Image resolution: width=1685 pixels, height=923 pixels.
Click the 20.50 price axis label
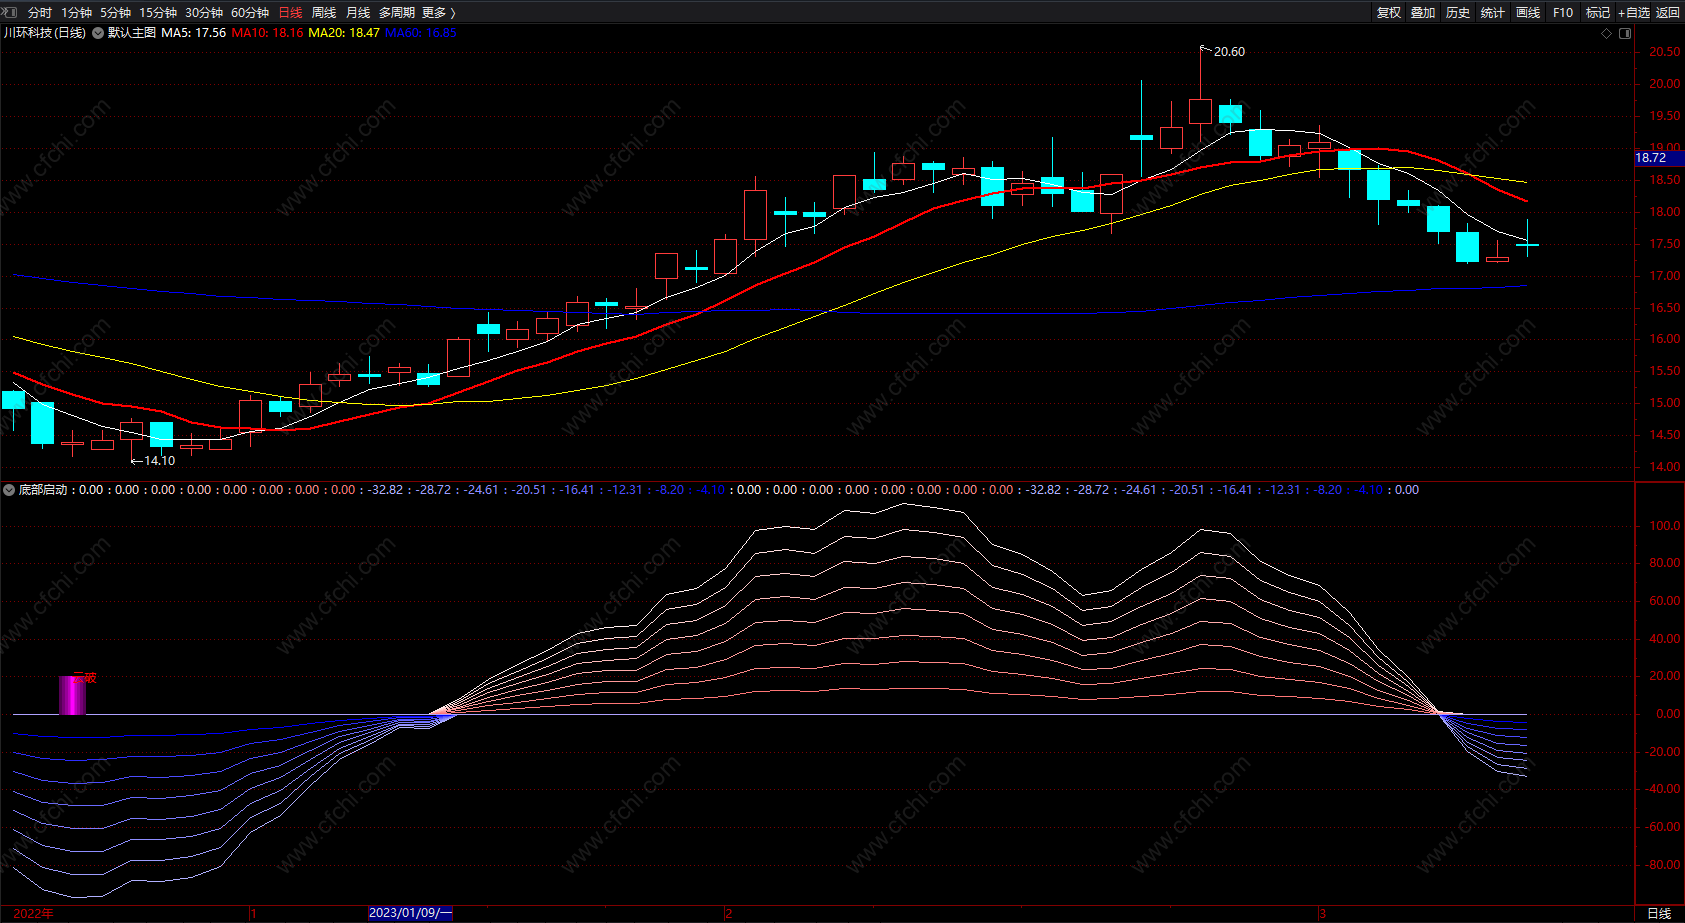point(1664,52)
